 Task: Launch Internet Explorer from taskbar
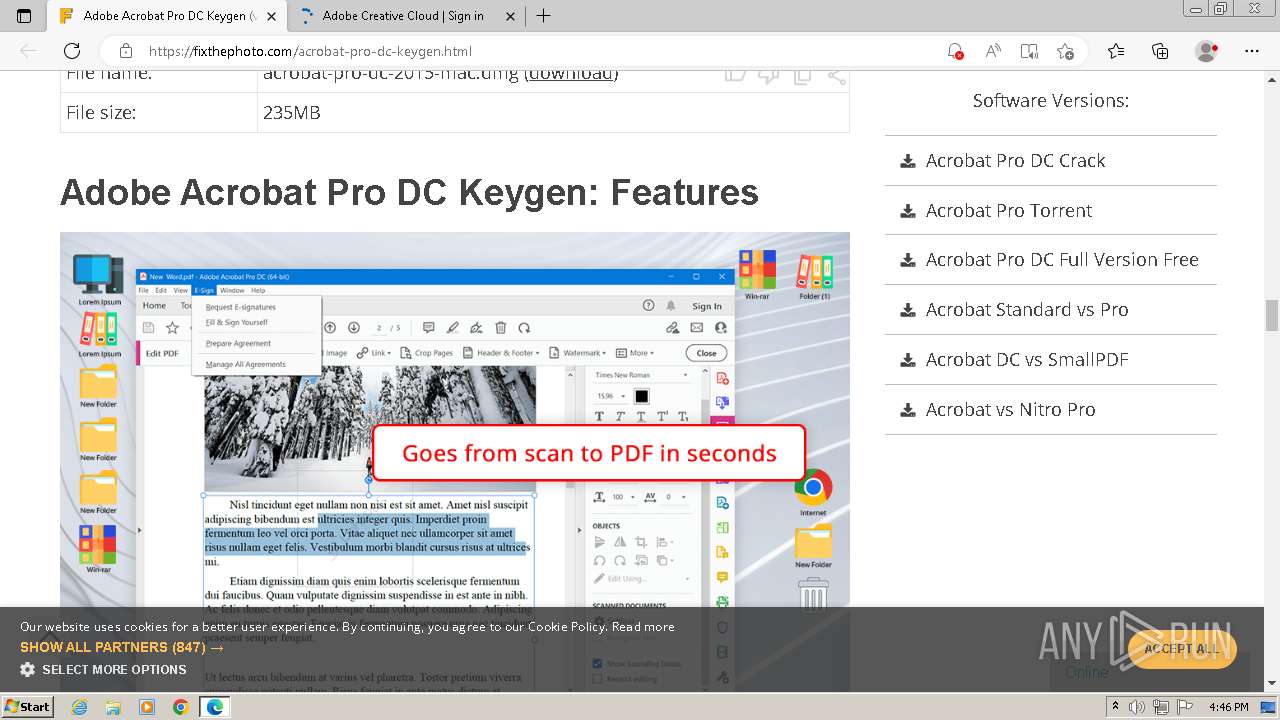(x=79, y=707)
